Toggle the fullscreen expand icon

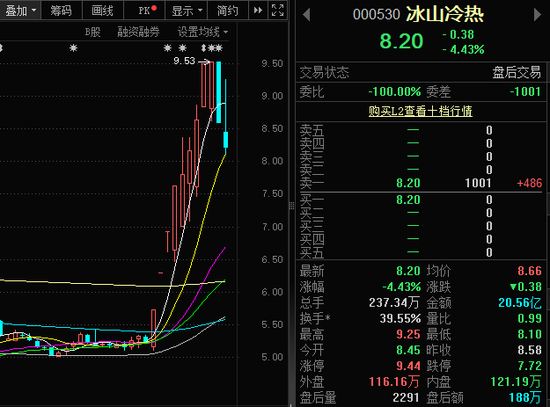click(x=278, y=11)
